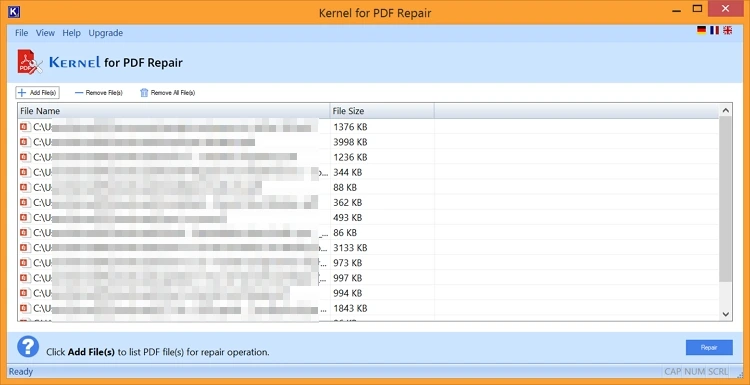Click the 493 KB size cell
The image size is (750, 385).
coord(382,218)
